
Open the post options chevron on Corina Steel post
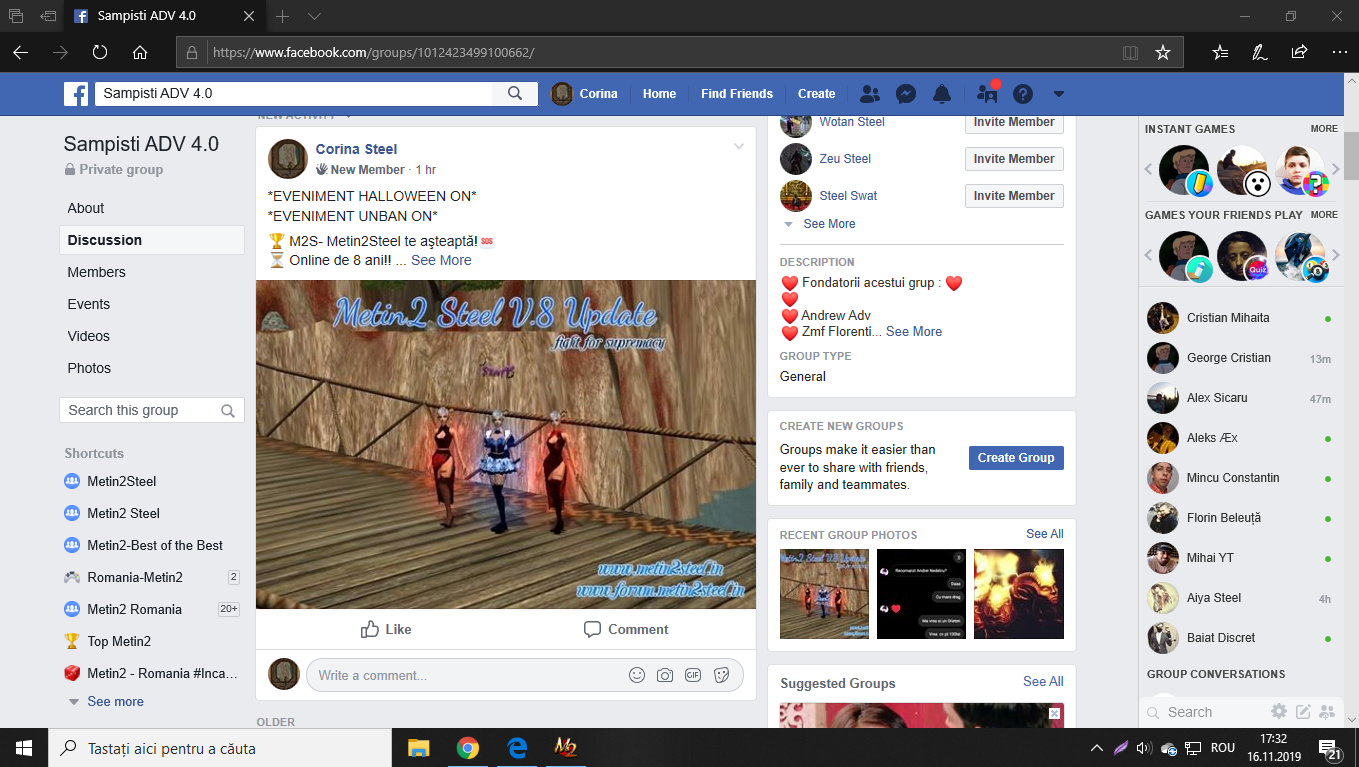pyautogui.click(x=739, y=147)
